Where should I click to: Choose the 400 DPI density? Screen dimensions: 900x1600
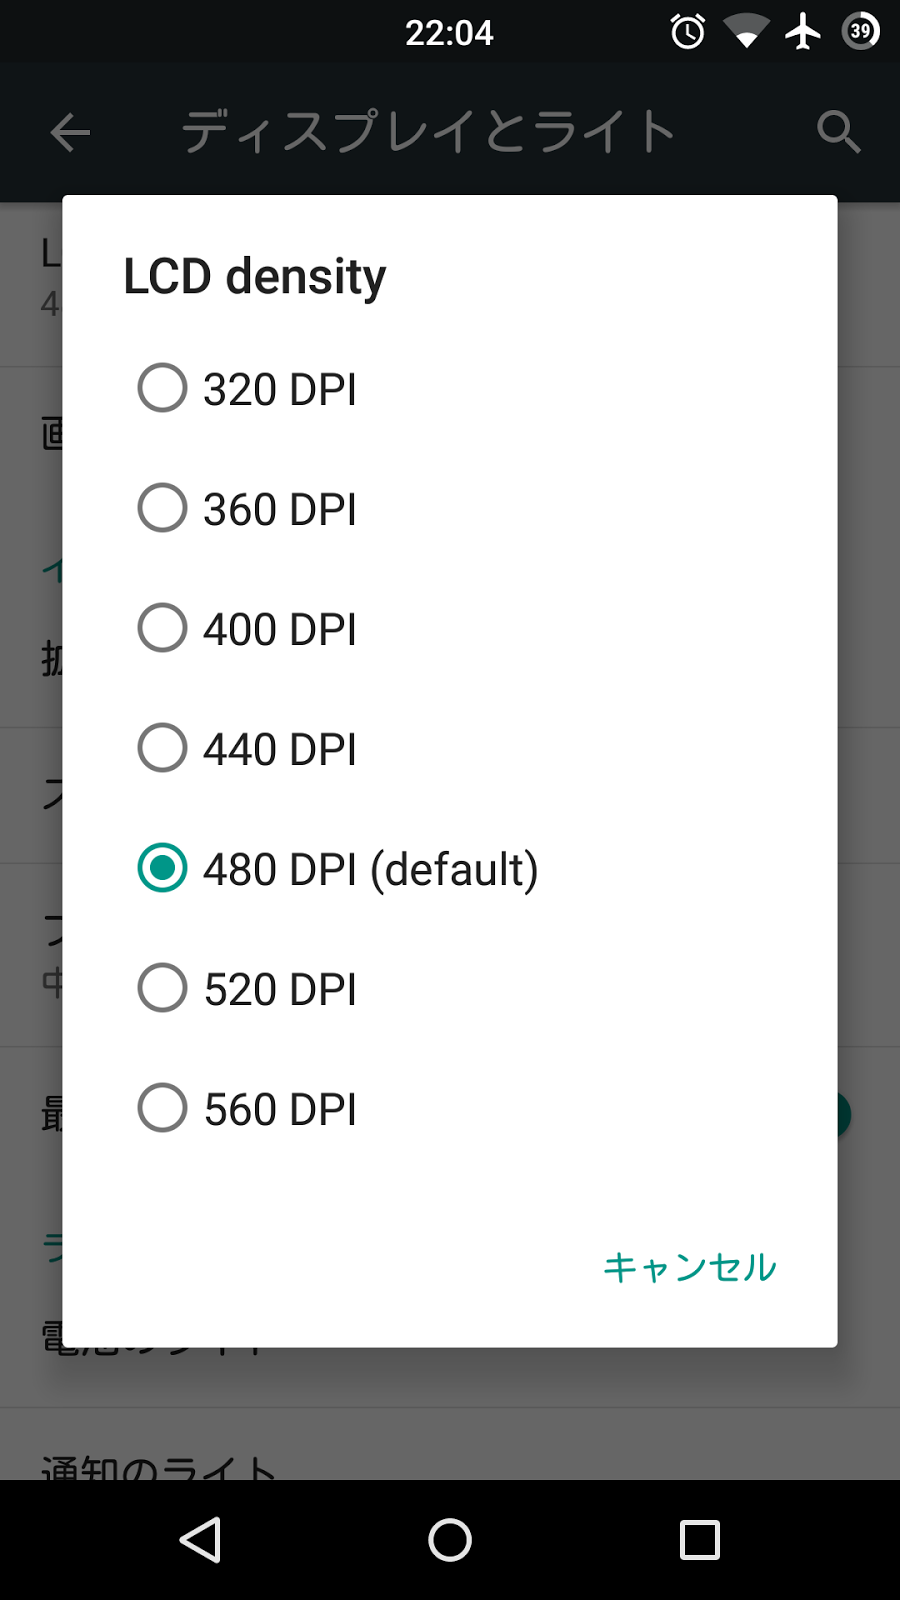point(162,628)
